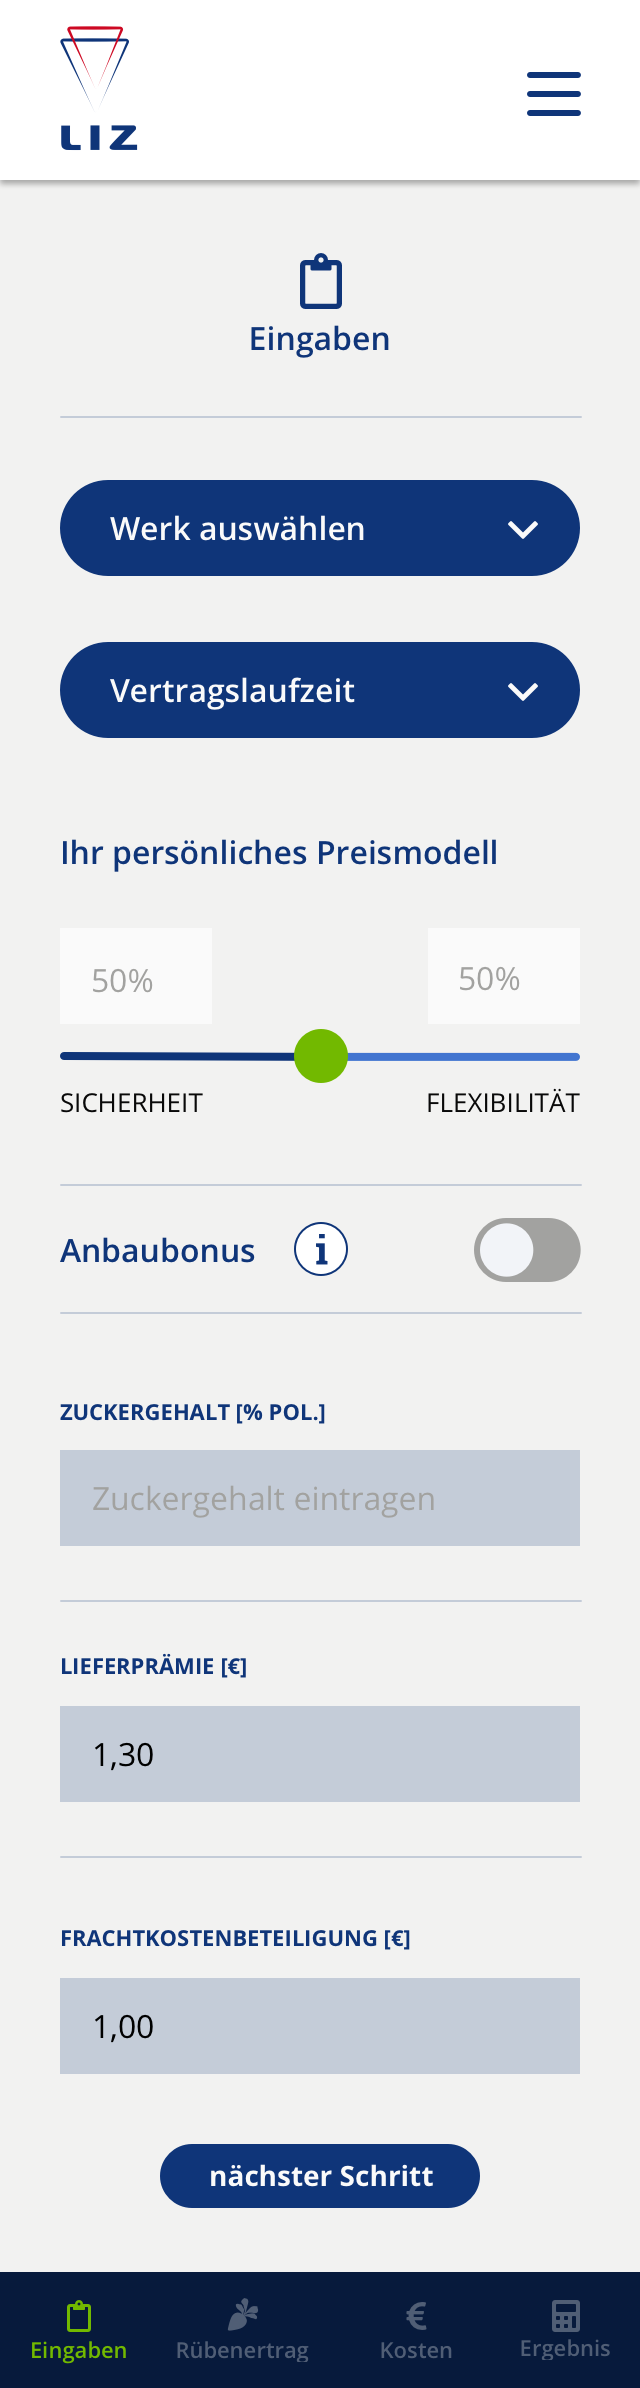The height and width of the screenshot is (2388, 640).
Task: Click the Lieferprämie field showing 1,30
Action: pos(320,1754)
